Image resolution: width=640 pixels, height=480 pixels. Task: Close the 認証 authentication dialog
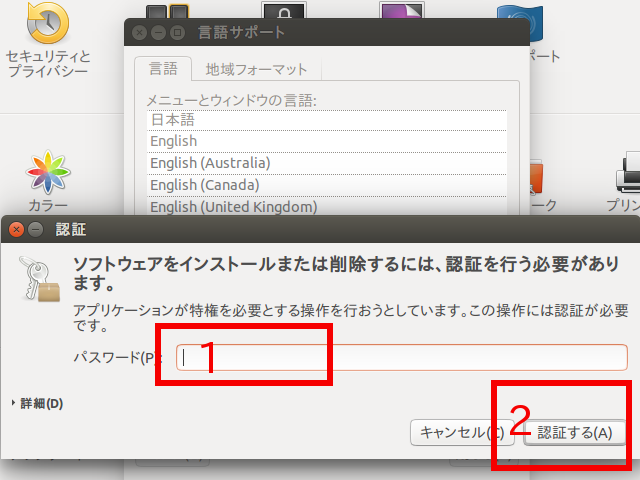click(x=16, y=230)
